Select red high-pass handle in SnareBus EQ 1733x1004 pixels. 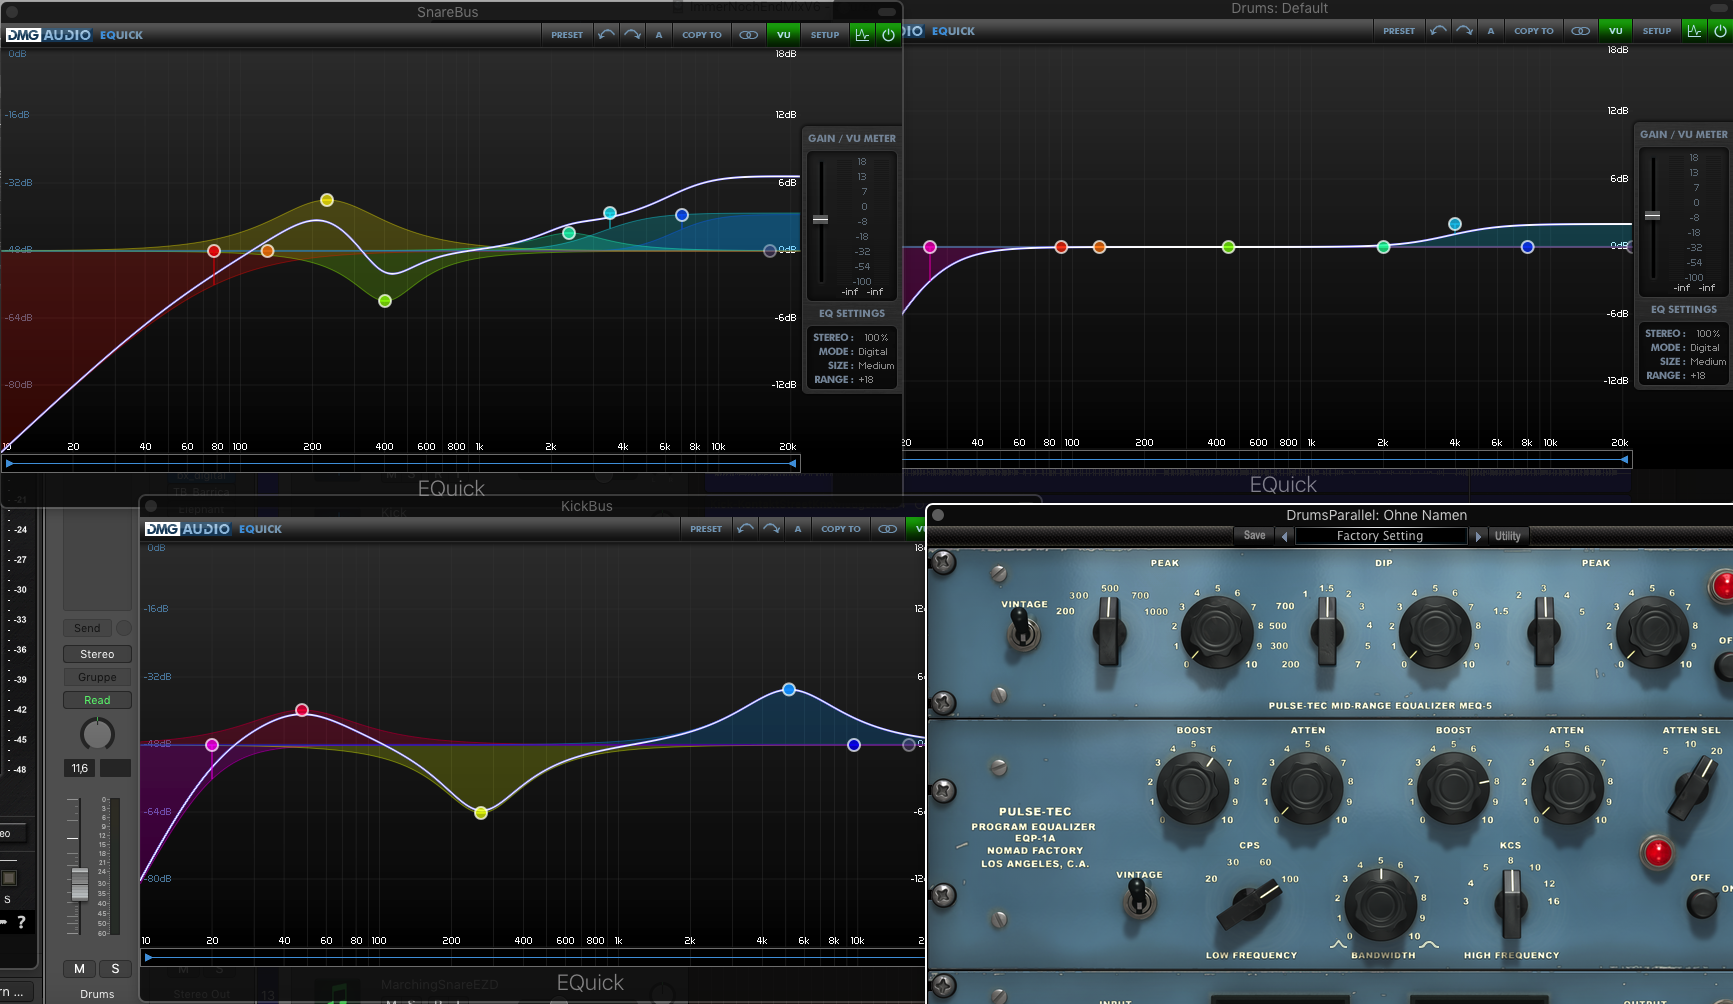(214, 250)
